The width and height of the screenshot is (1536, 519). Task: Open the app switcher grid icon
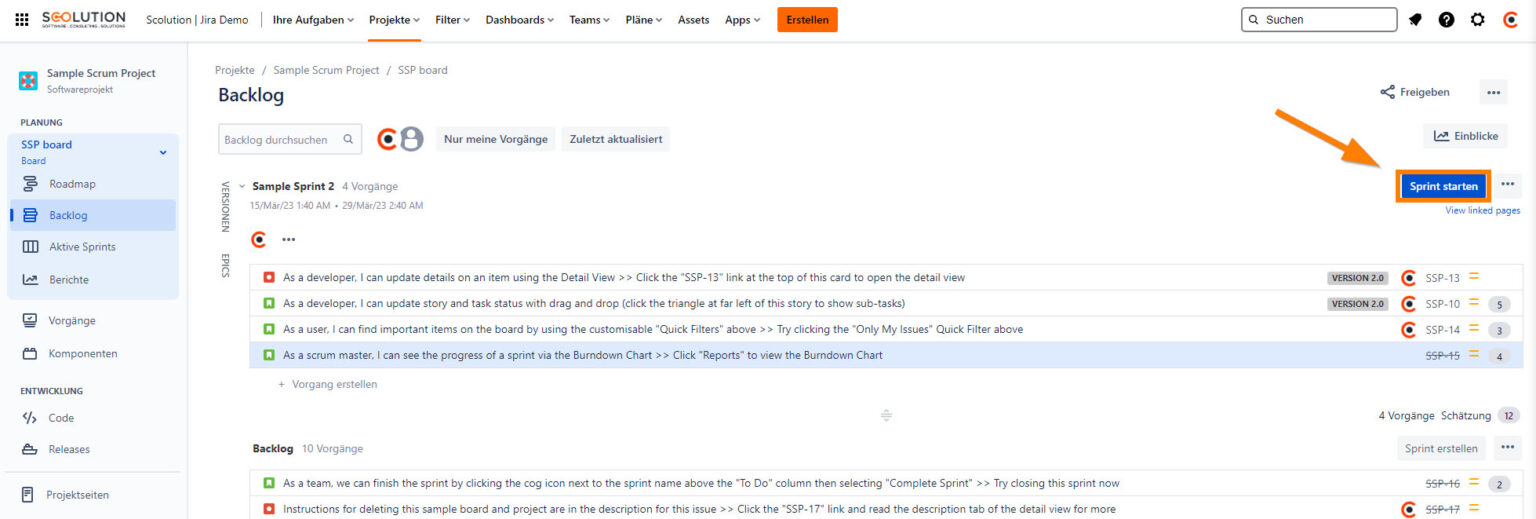[22, 20]
